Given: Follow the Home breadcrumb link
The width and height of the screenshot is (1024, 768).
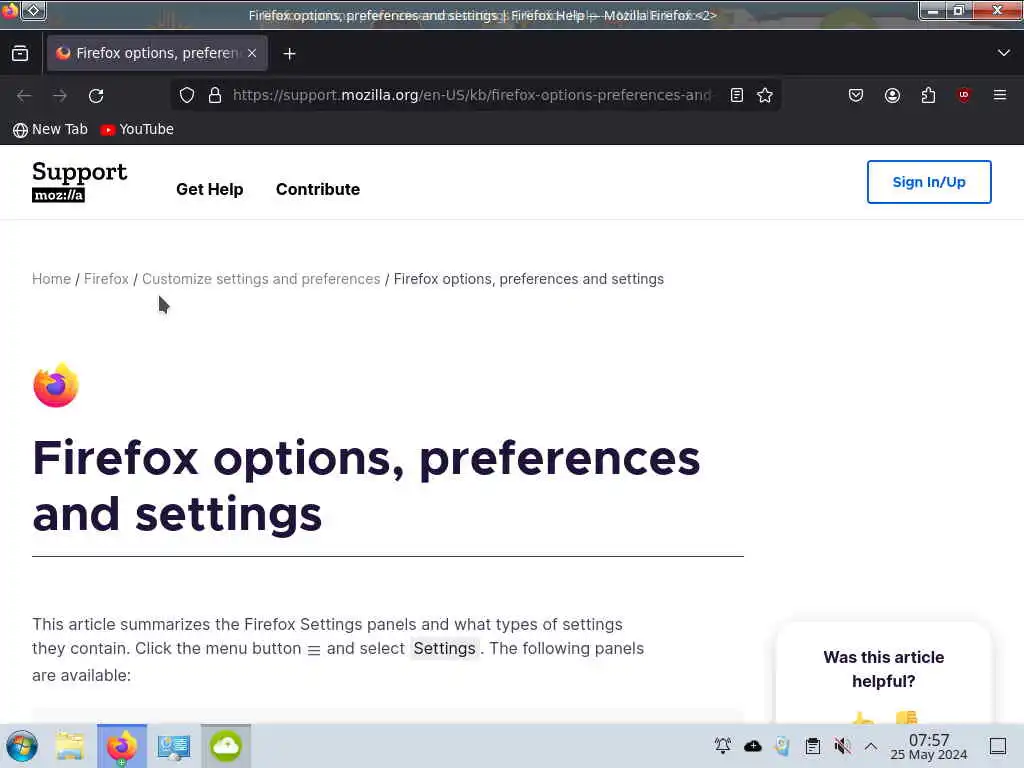Looking at the screenshot, I should (x=52, y=279).
